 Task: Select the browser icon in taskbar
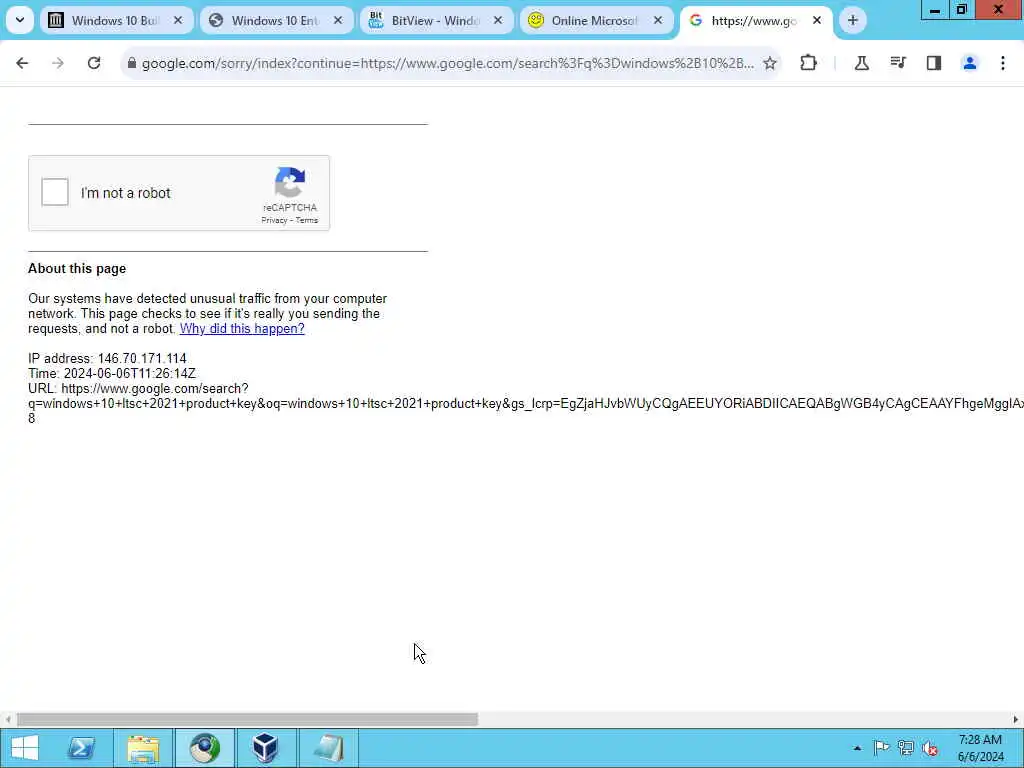(205, 748)
